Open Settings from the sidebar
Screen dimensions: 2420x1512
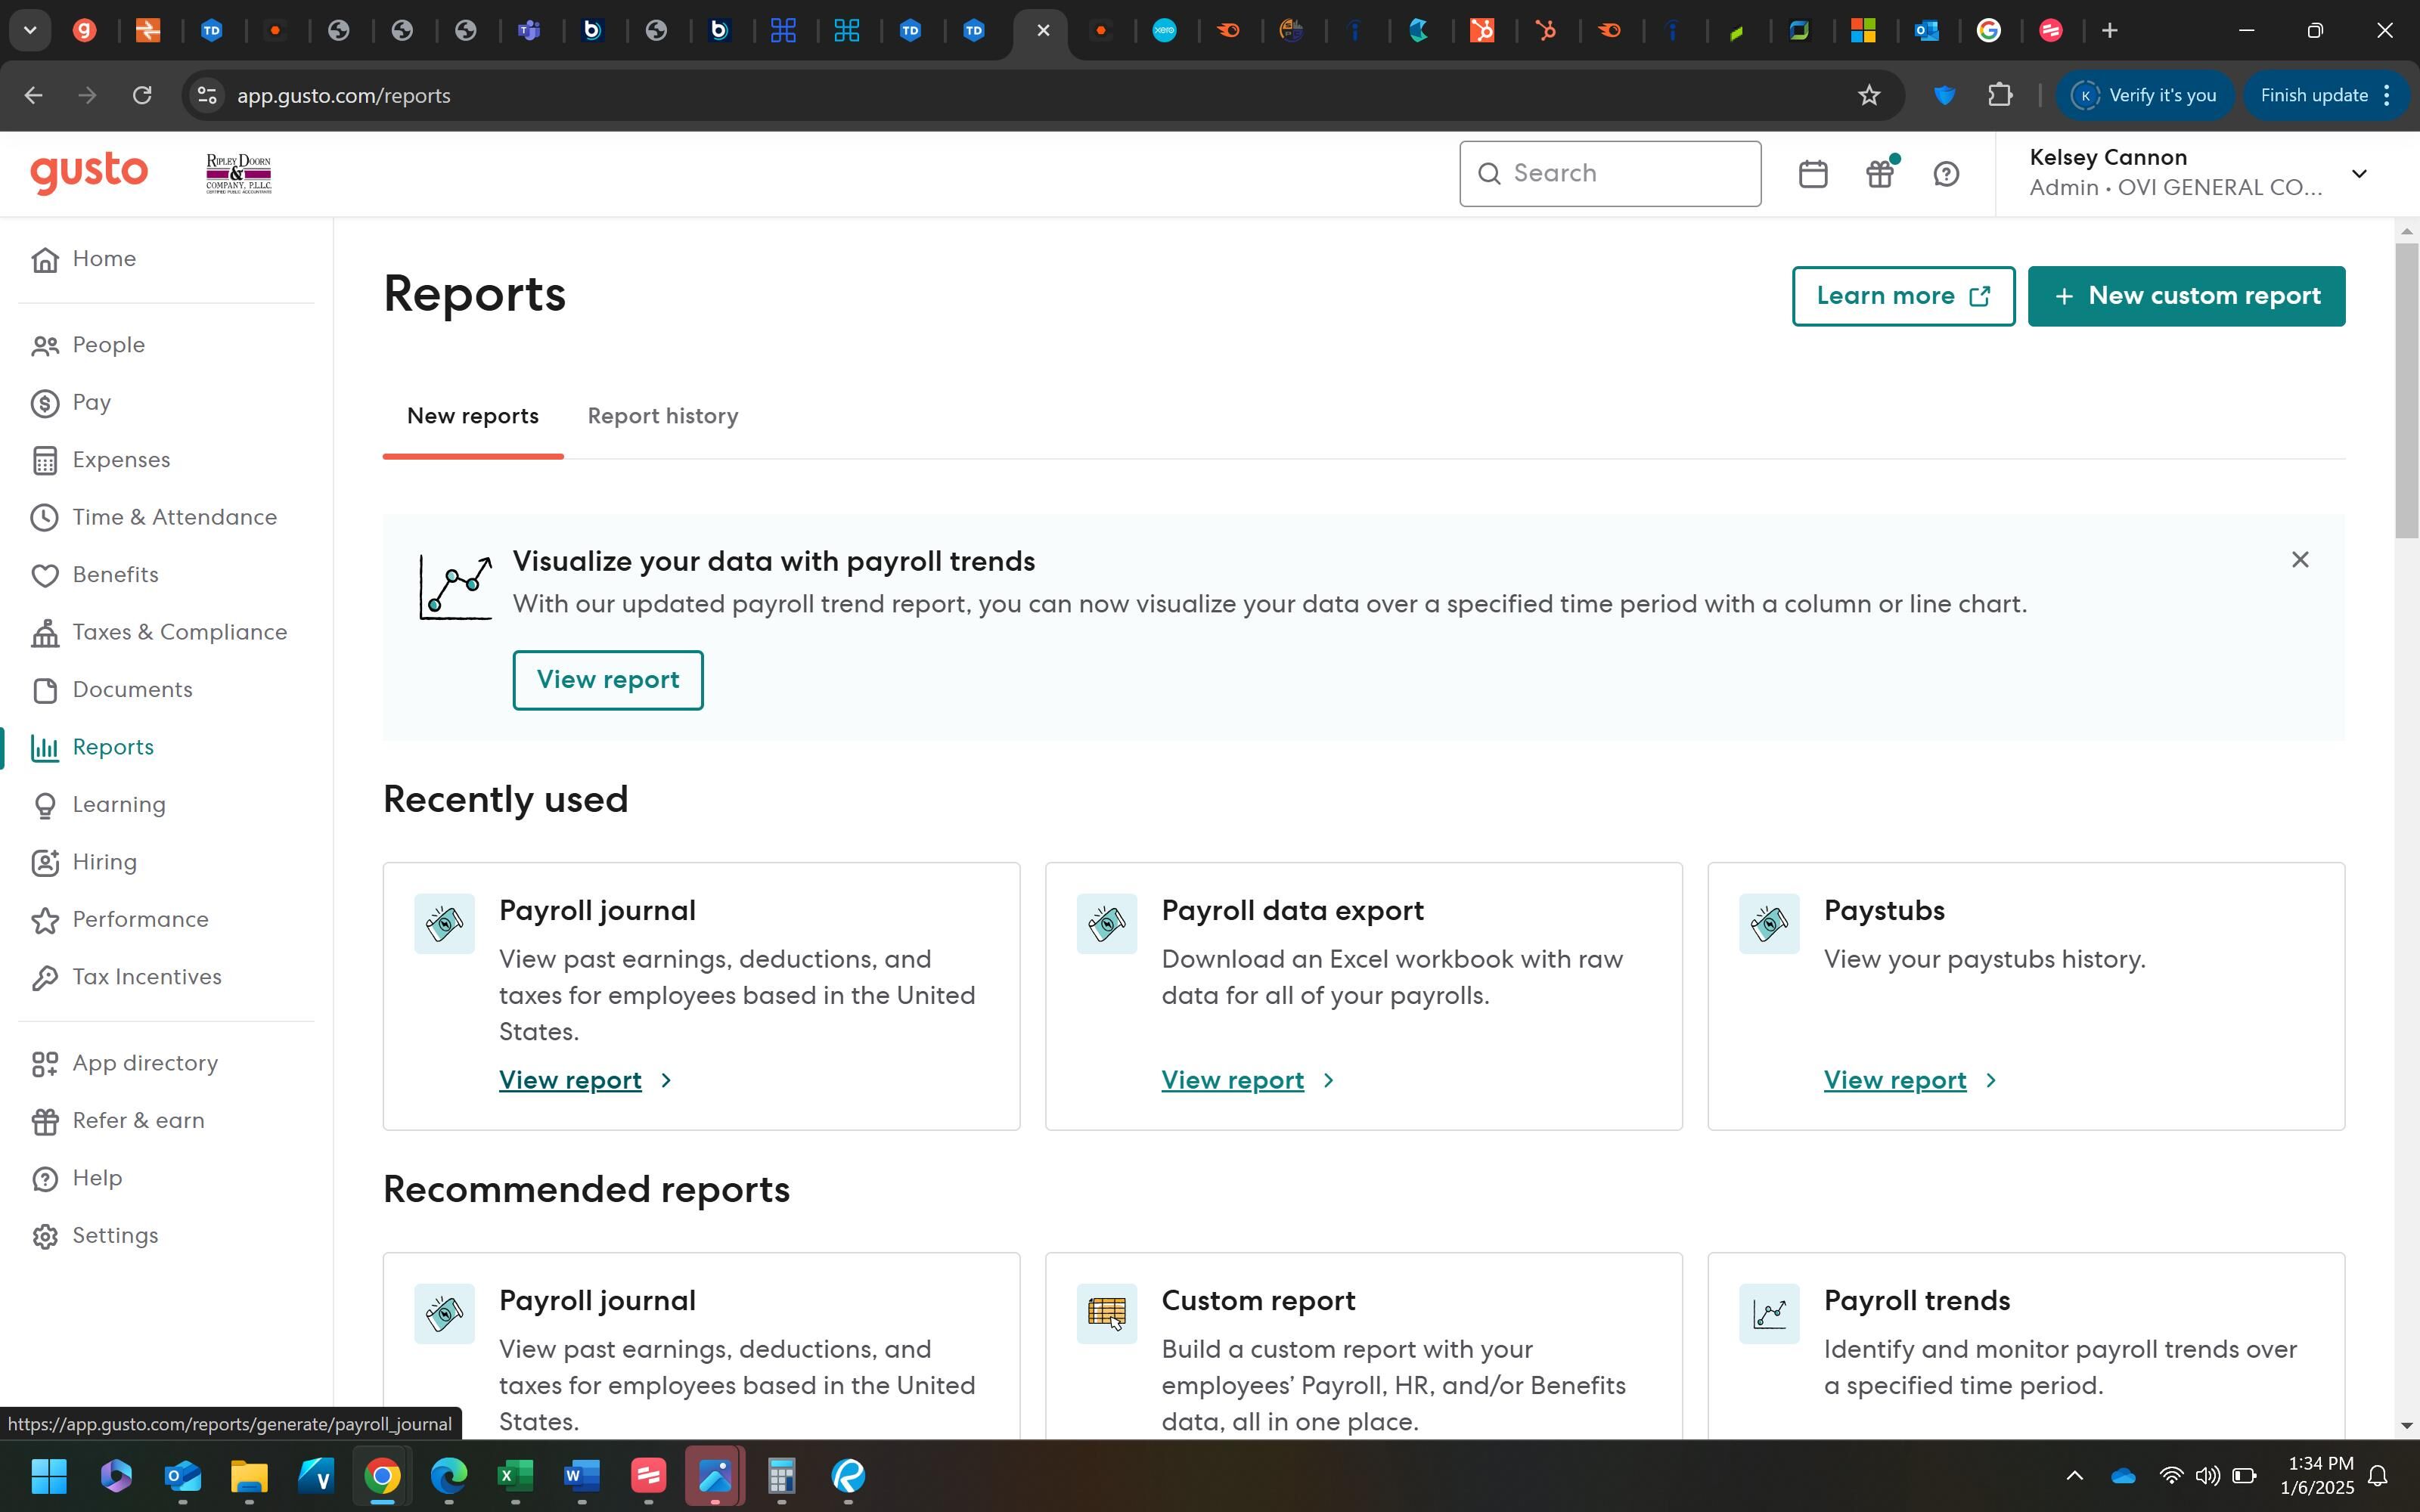115,1235
